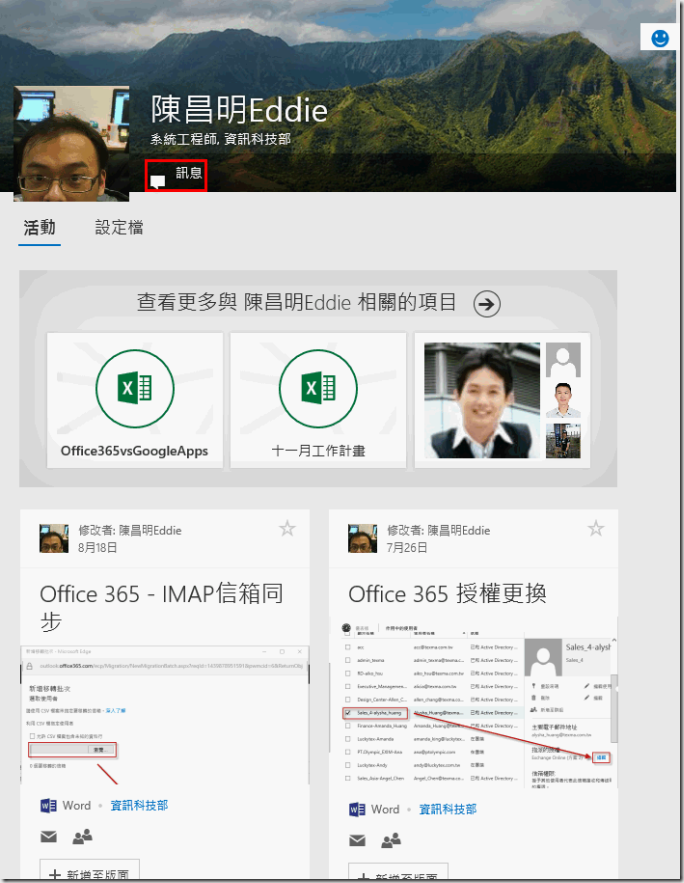The width and height of the screenshot is (684, 883).
Task: Click the large smiling man photo
Action: coord(482,400)
